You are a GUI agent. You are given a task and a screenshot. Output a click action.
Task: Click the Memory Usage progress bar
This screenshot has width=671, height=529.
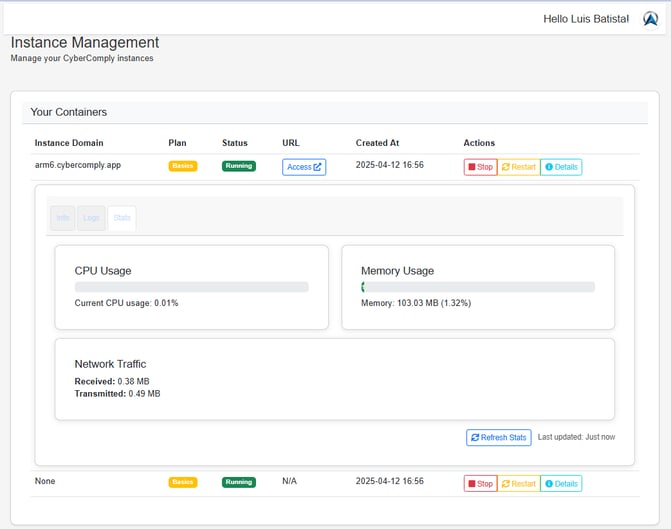(478, 287)
